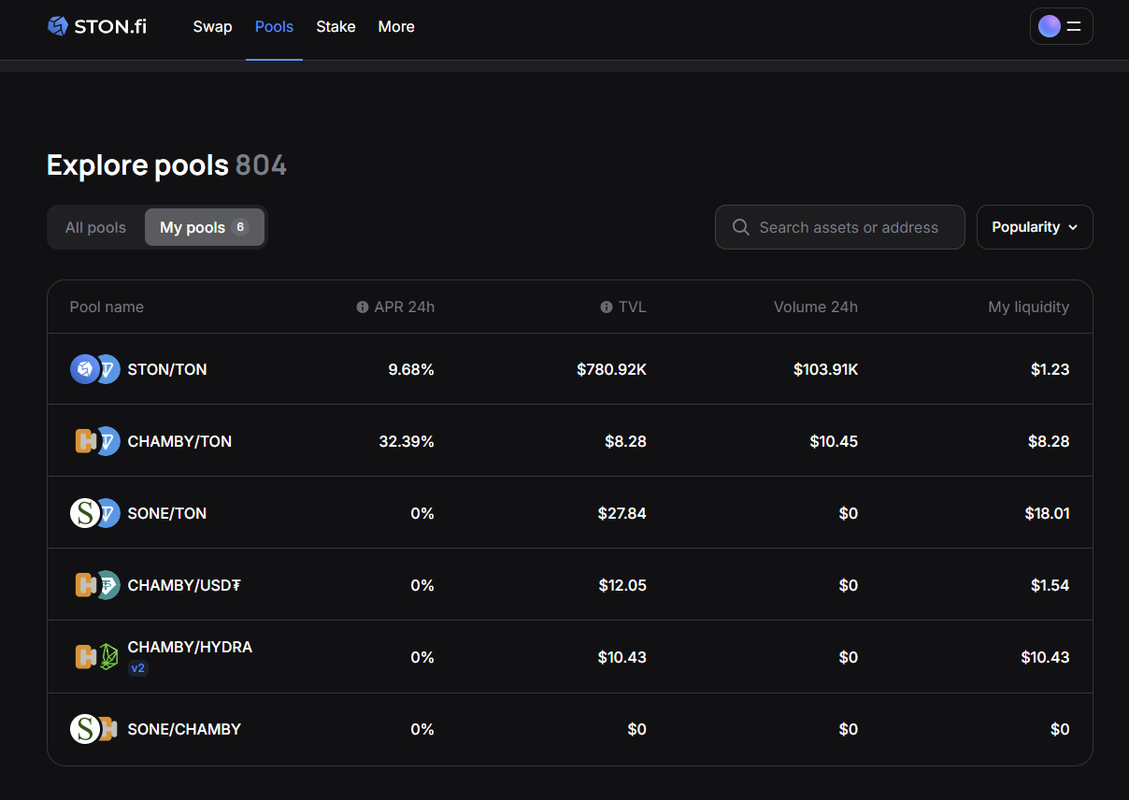
Task: Click the CHAMBY/USD₮ pool token icons
Action: coord(97,585)
